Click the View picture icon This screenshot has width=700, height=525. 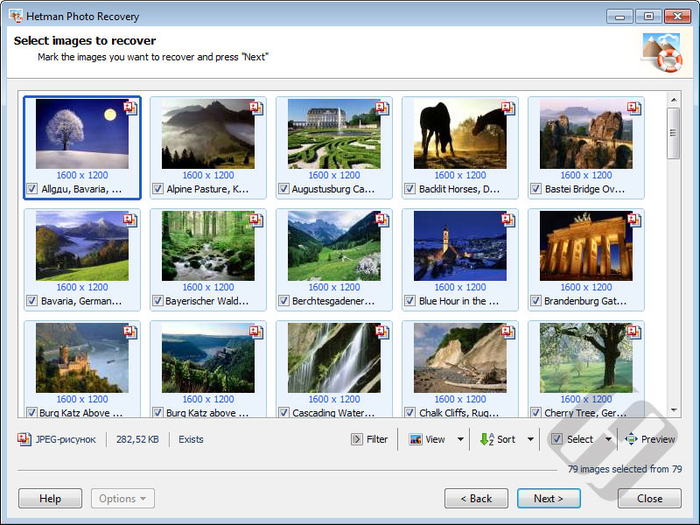416,439
